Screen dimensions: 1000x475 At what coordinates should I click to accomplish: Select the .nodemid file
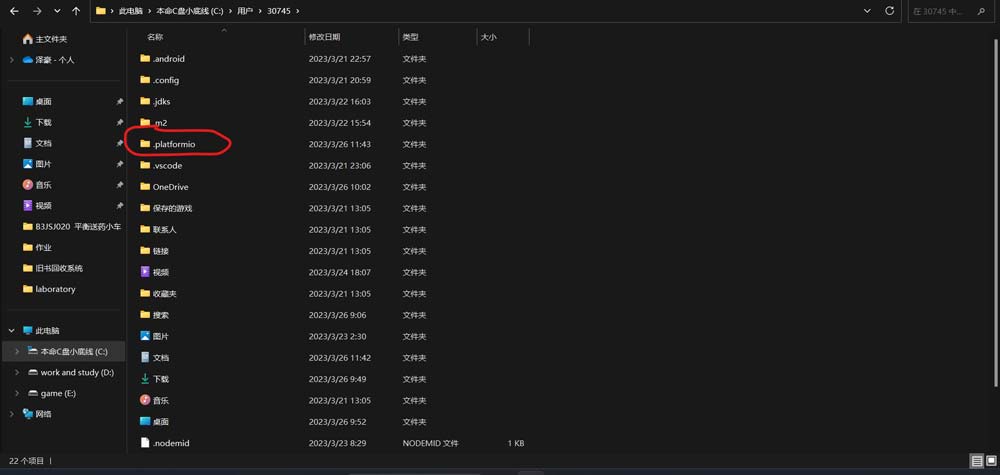pos(170,443)
